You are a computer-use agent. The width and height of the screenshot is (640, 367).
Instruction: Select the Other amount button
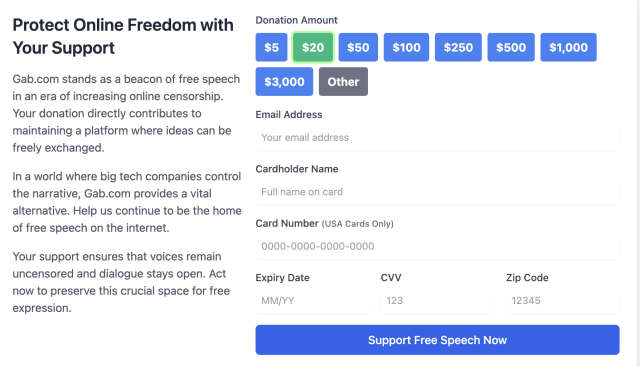tap(343, 82)
